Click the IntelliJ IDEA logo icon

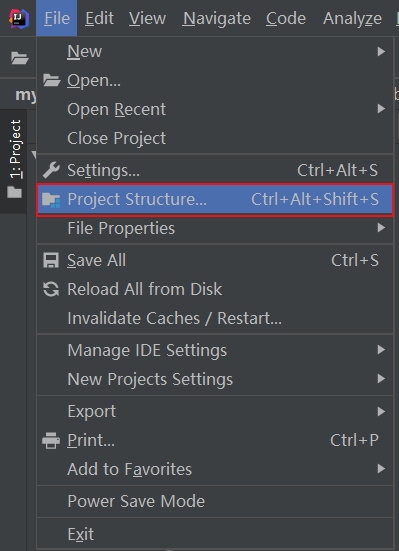(18, 18)
